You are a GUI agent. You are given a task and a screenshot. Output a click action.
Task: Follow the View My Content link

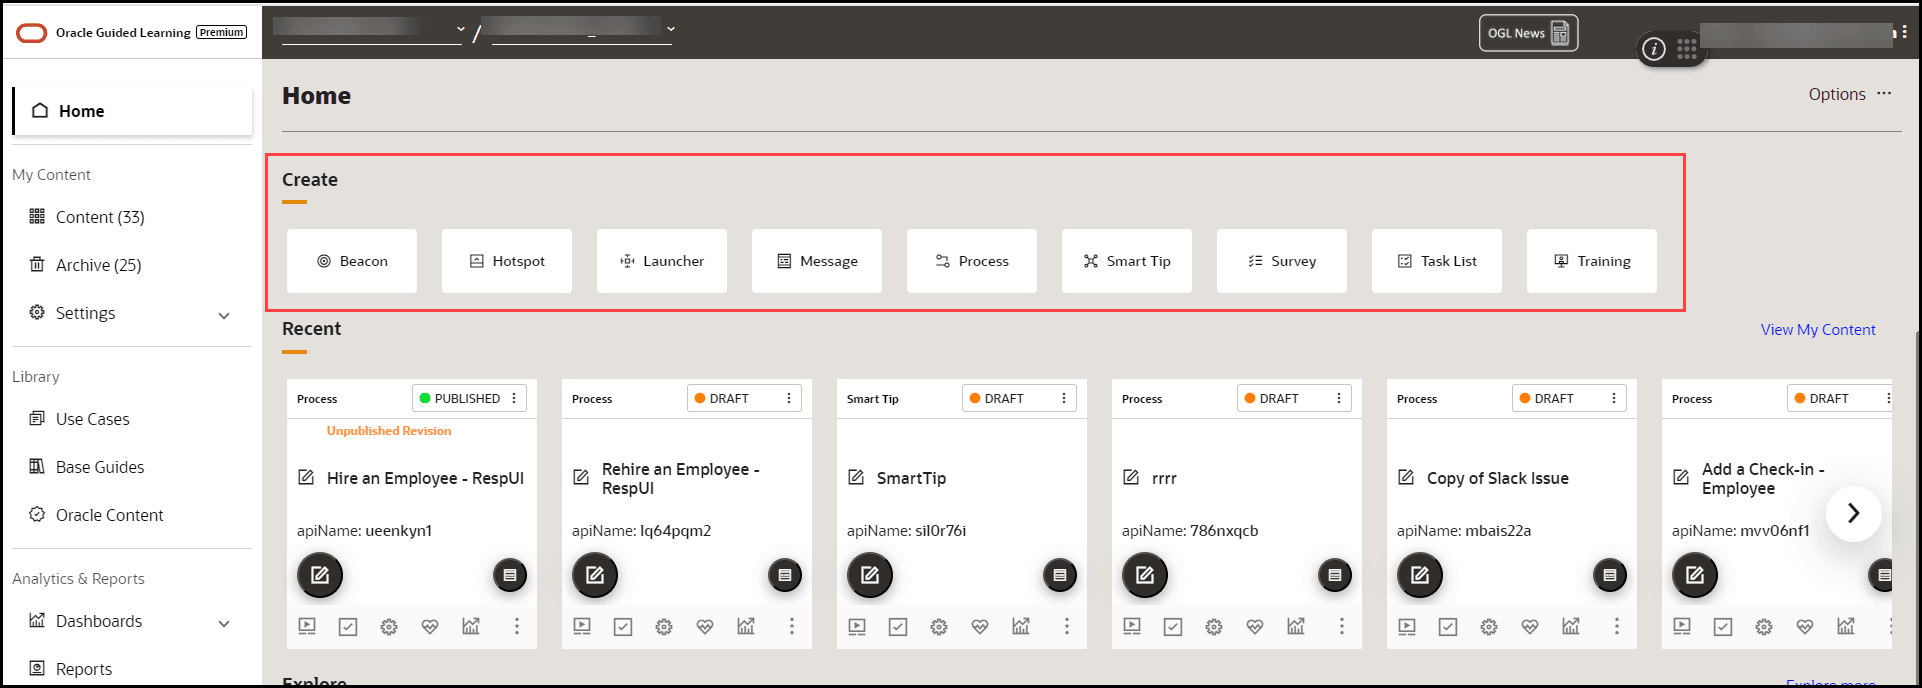click(x=1818, y=330)
